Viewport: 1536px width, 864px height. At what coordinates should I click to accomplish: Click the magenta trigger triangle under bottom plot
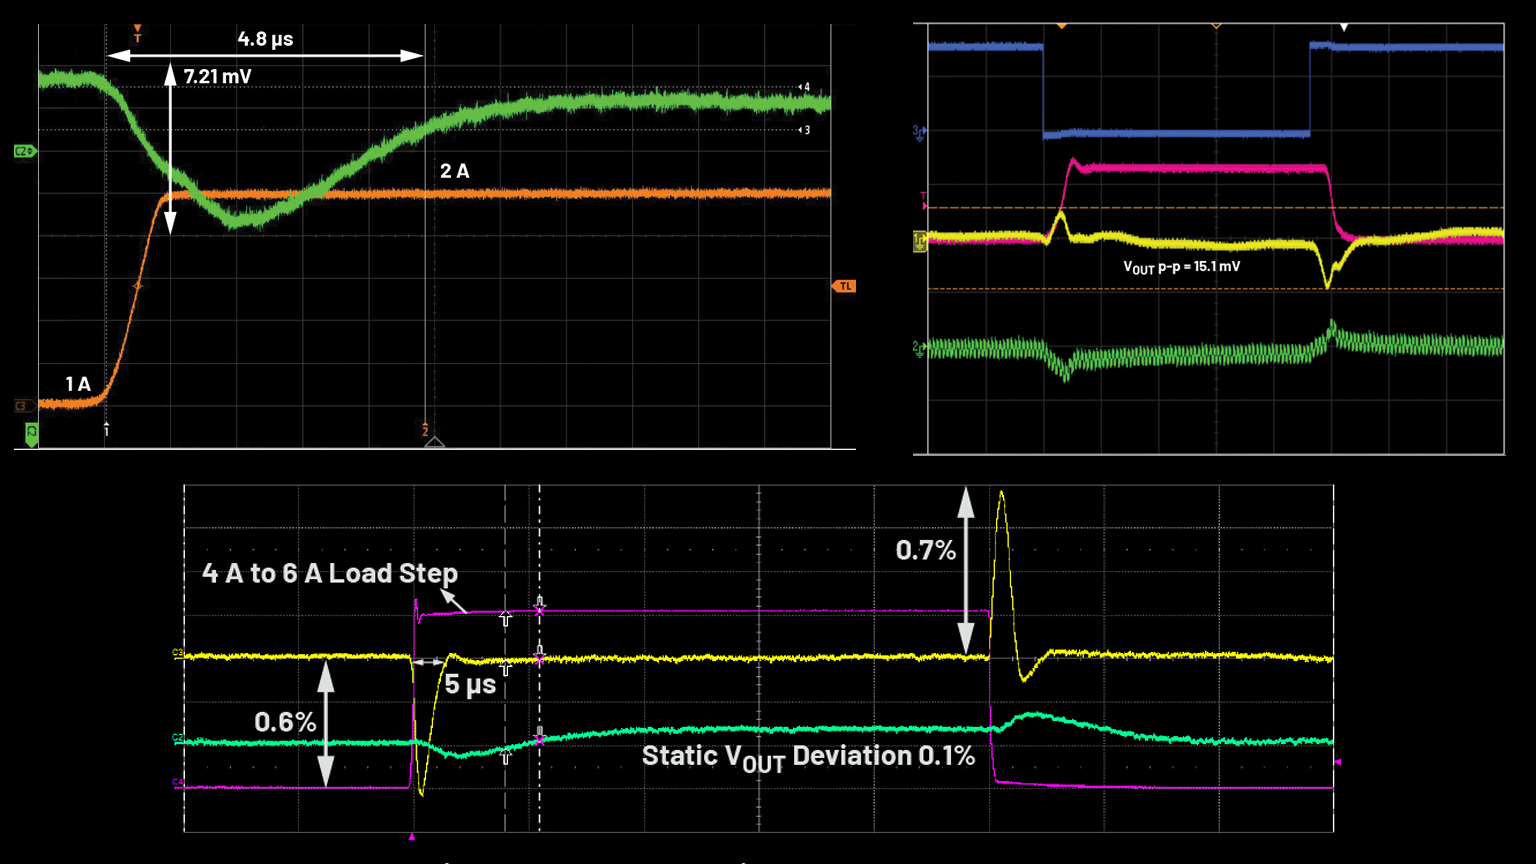(412, 836)
